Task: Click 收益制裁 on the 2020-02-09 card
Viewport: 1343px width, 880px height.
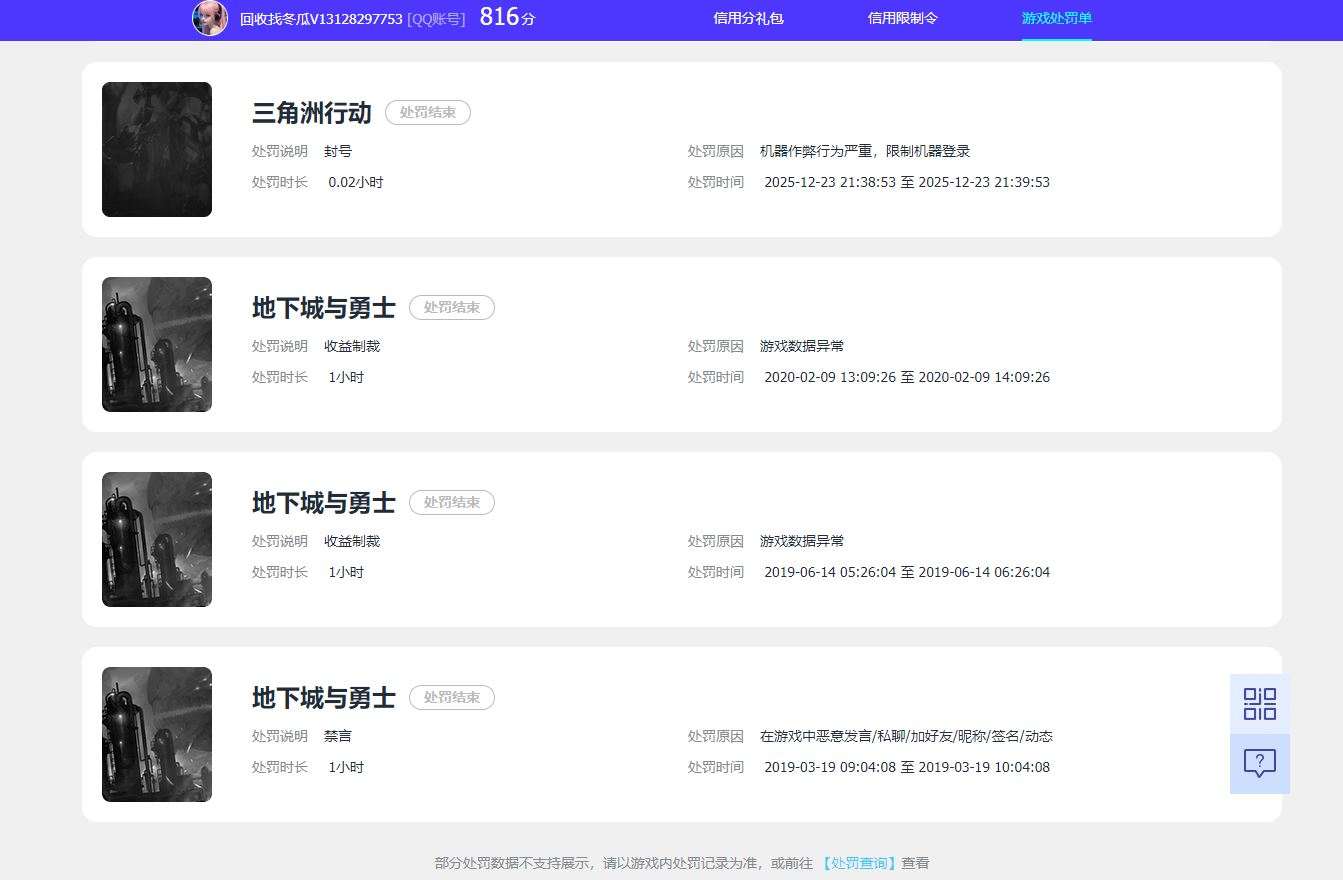Action: pyautogui.click(x=352, y=347)
